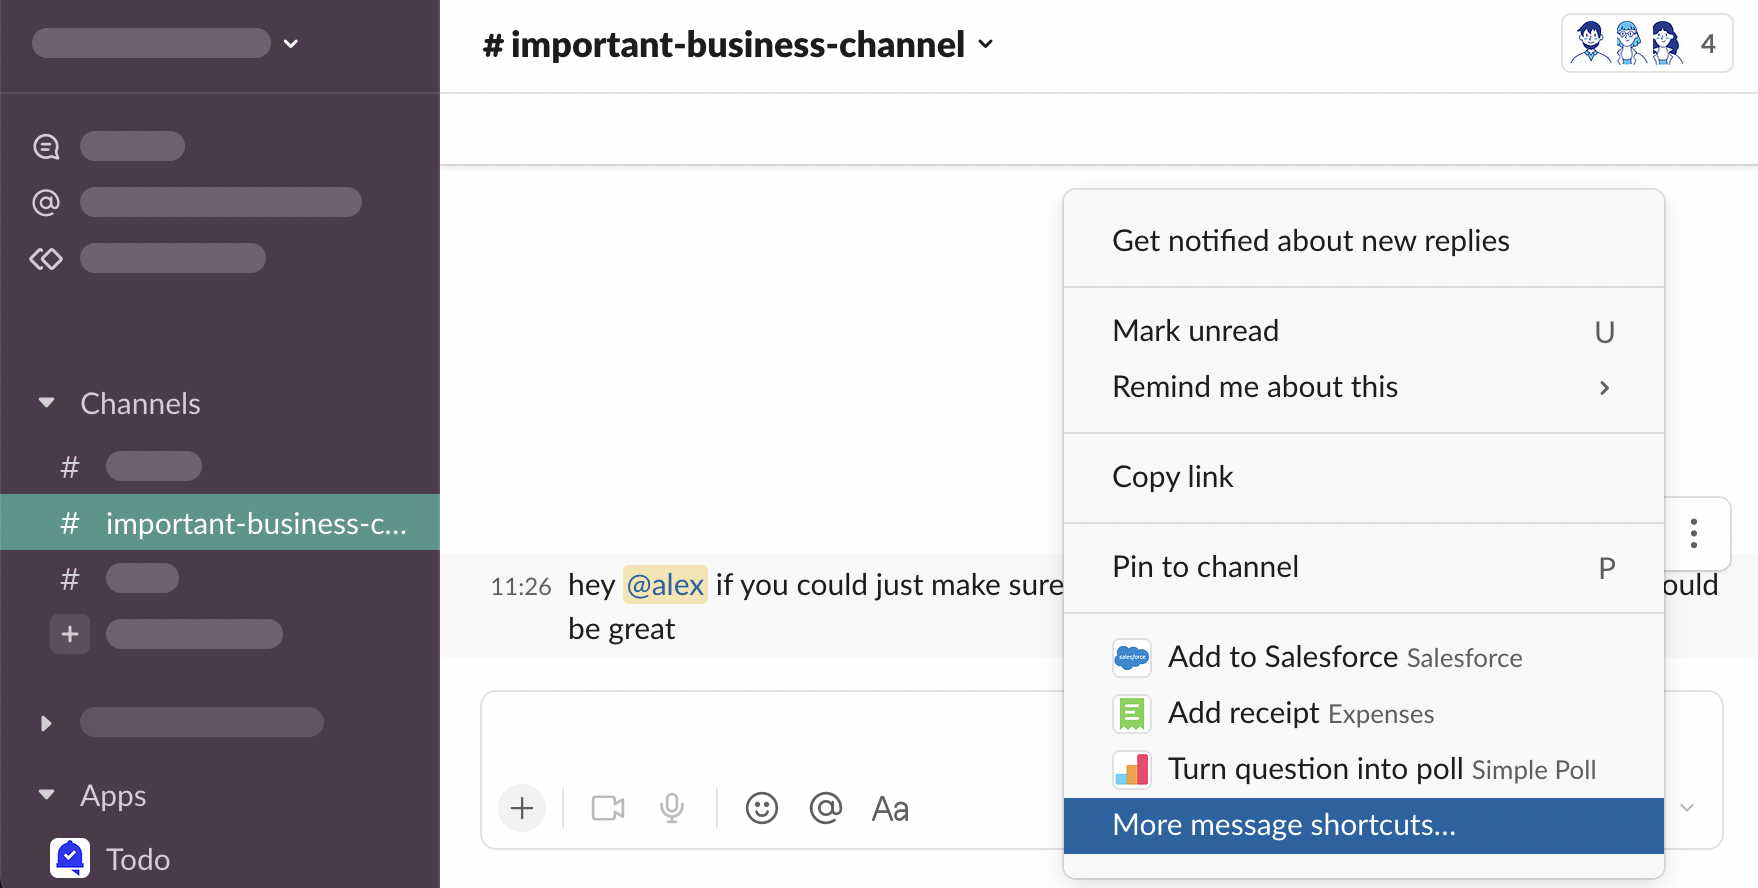Select Mark unread from the menu

(1196, 331)
